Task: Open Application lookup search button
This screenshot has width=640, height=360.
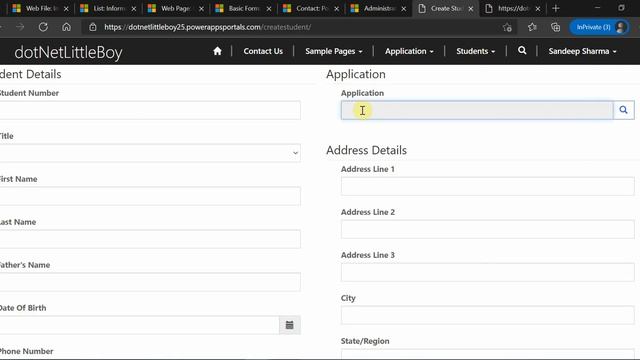Action: 623,110
